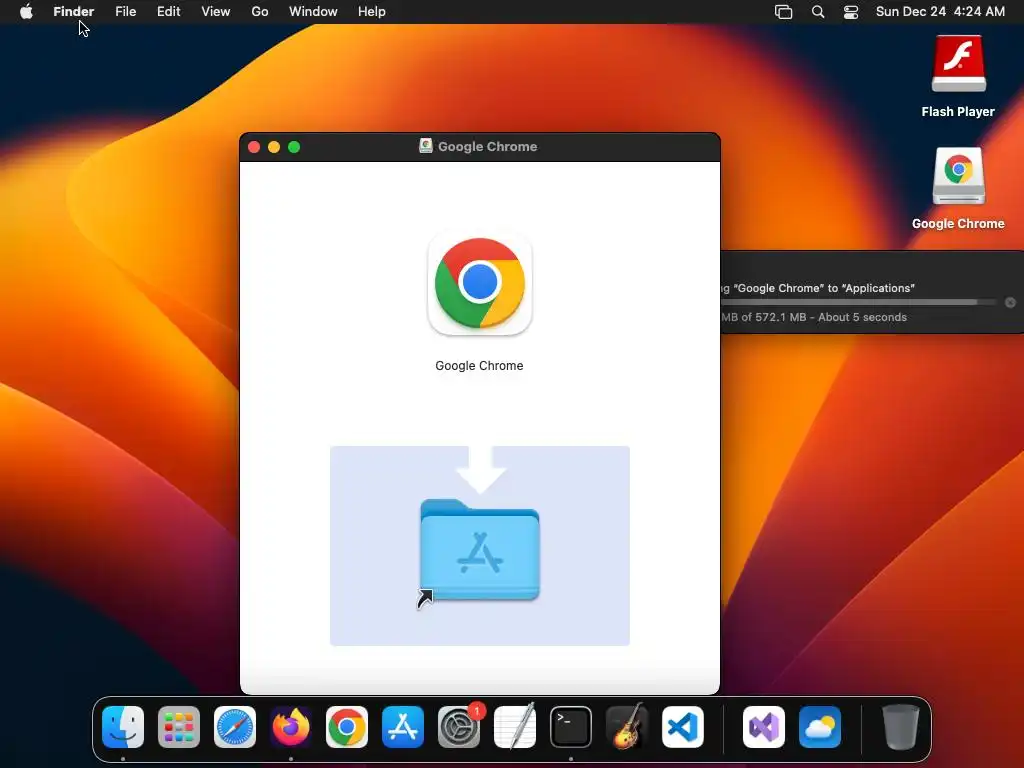Launch TextEdit from the Dock
This screenshot has width=1024, height=768.
point(515,727)
